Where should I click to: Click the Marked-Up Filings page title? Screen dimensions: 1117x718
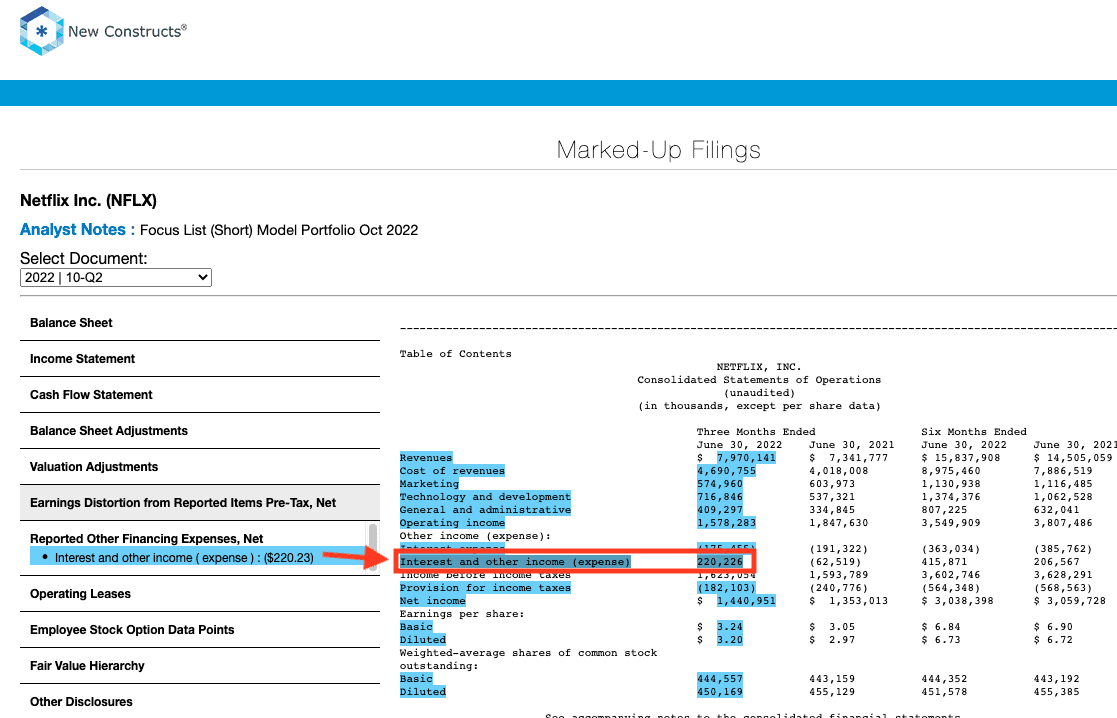tap(658, 150)
